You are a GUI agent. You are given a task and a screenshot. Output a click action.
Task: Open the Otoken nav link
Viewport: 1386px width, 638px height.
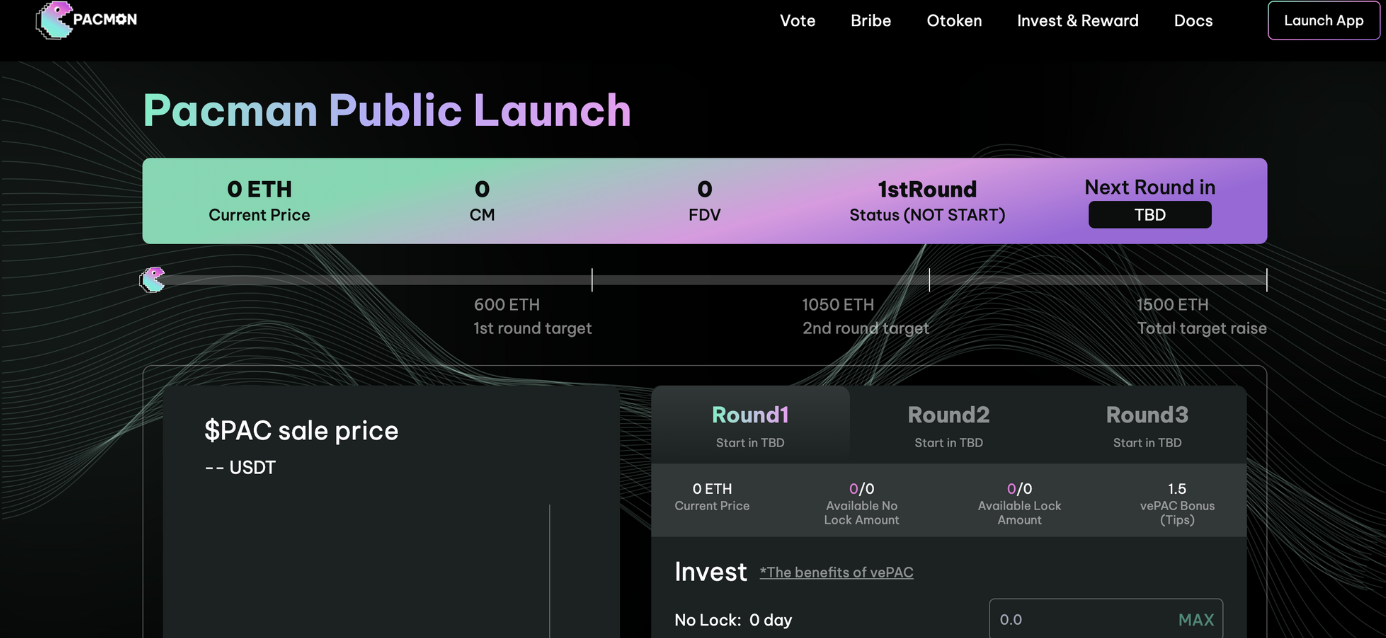954,20
